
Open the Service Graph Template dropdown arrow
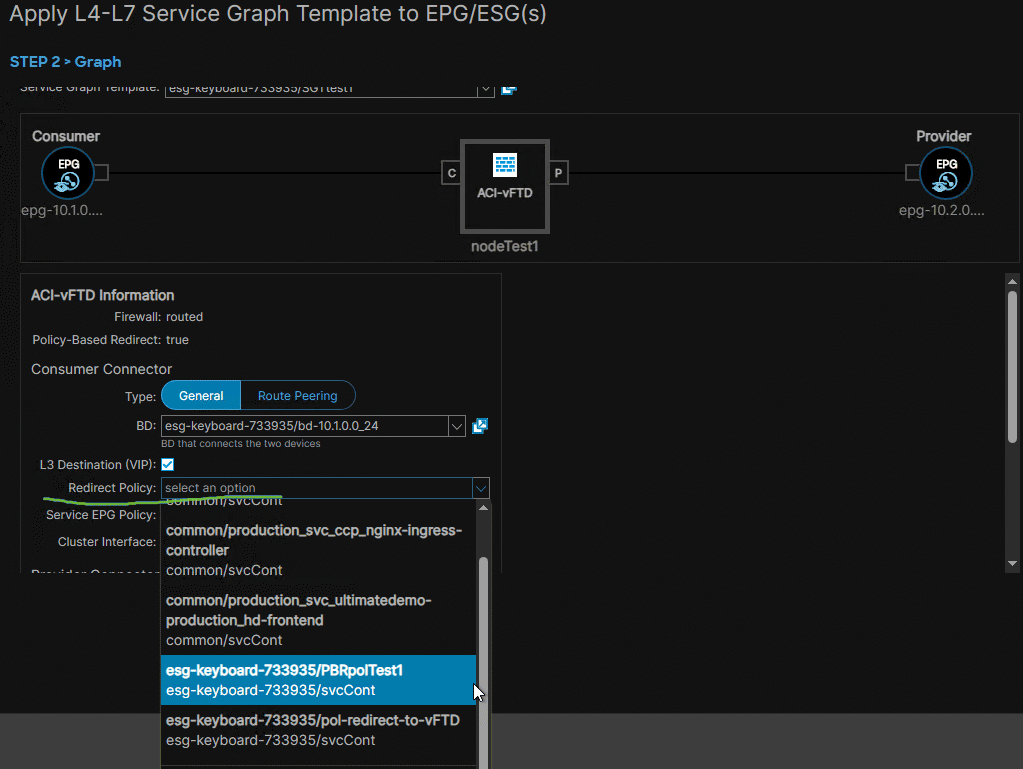485,90
